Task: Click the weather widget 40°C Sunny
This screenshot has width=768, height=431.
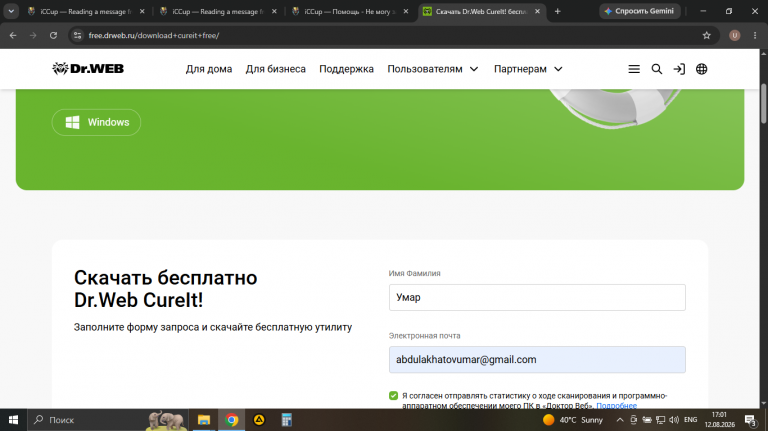Action: coord(573,420)
